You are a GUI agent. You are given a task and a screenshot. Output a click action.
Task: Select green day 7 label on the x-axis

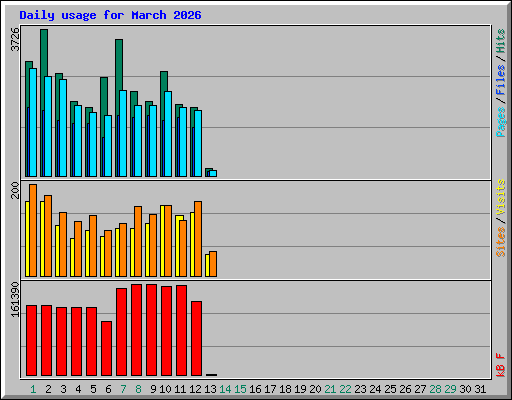coord(123,389)
